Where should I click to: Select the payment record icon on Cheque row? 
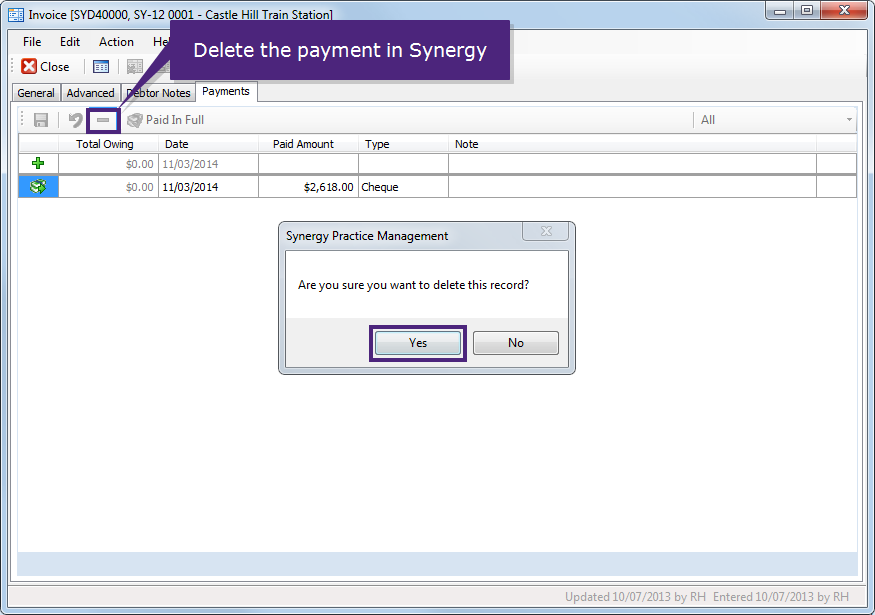pos(38,186)
